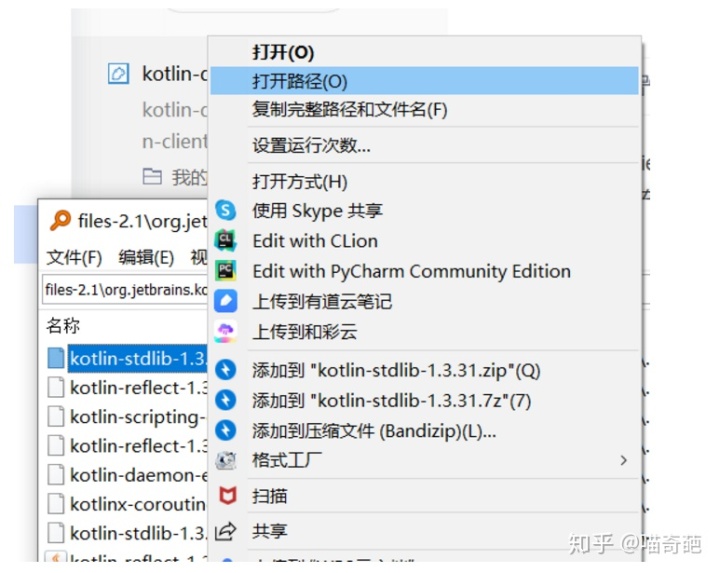Select 复制完整路径和文件名(F)
720x573 pixels.
pos(424,110)
